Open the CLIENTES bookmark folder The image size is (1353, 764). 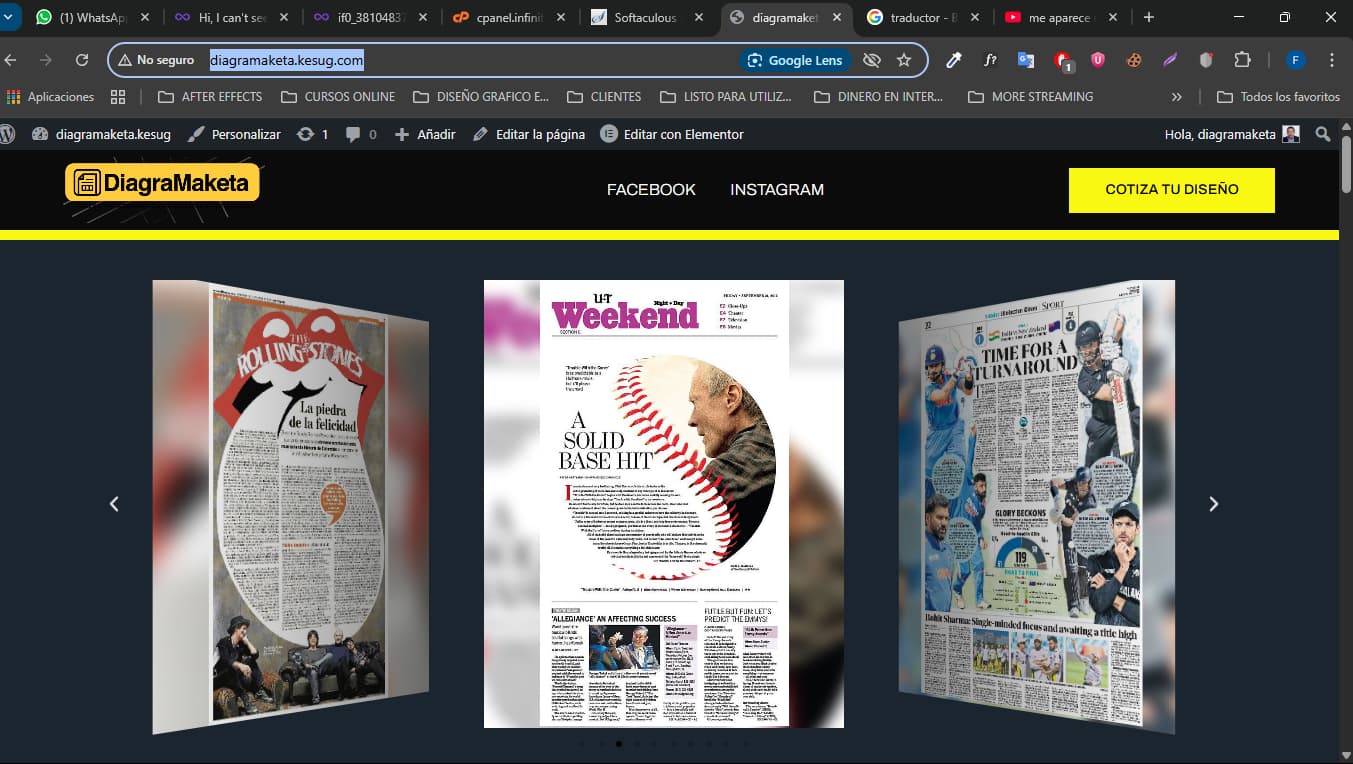(604, 97)
